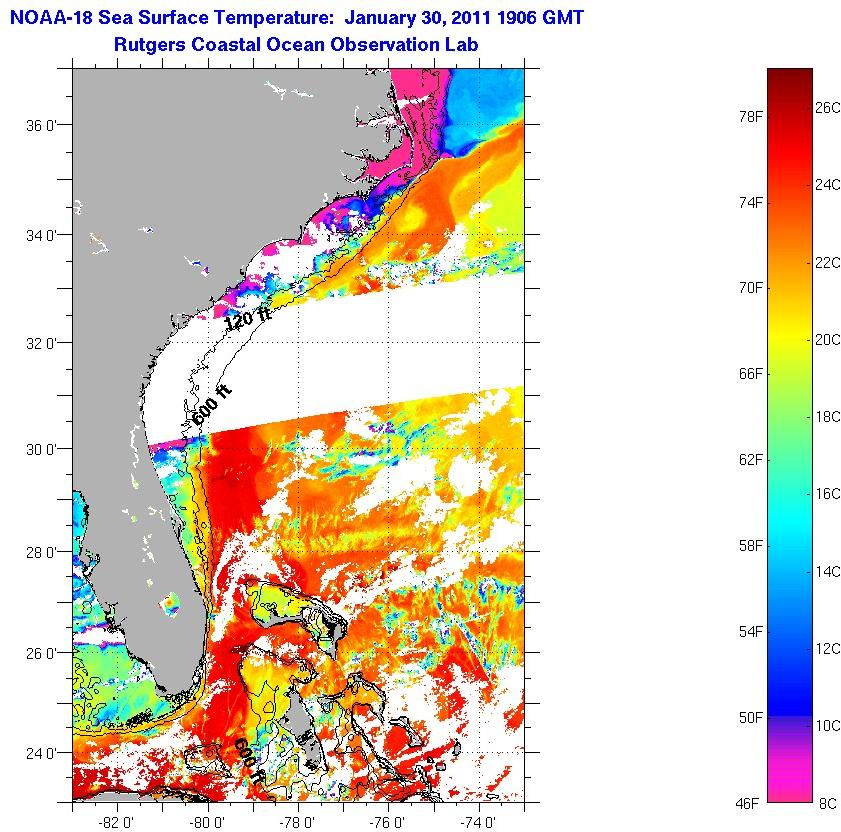Viewport: 841px width, 832px height.
Task: Click the -82 0' longitude label
Action: pyautogui.click(x=117, y=822)
